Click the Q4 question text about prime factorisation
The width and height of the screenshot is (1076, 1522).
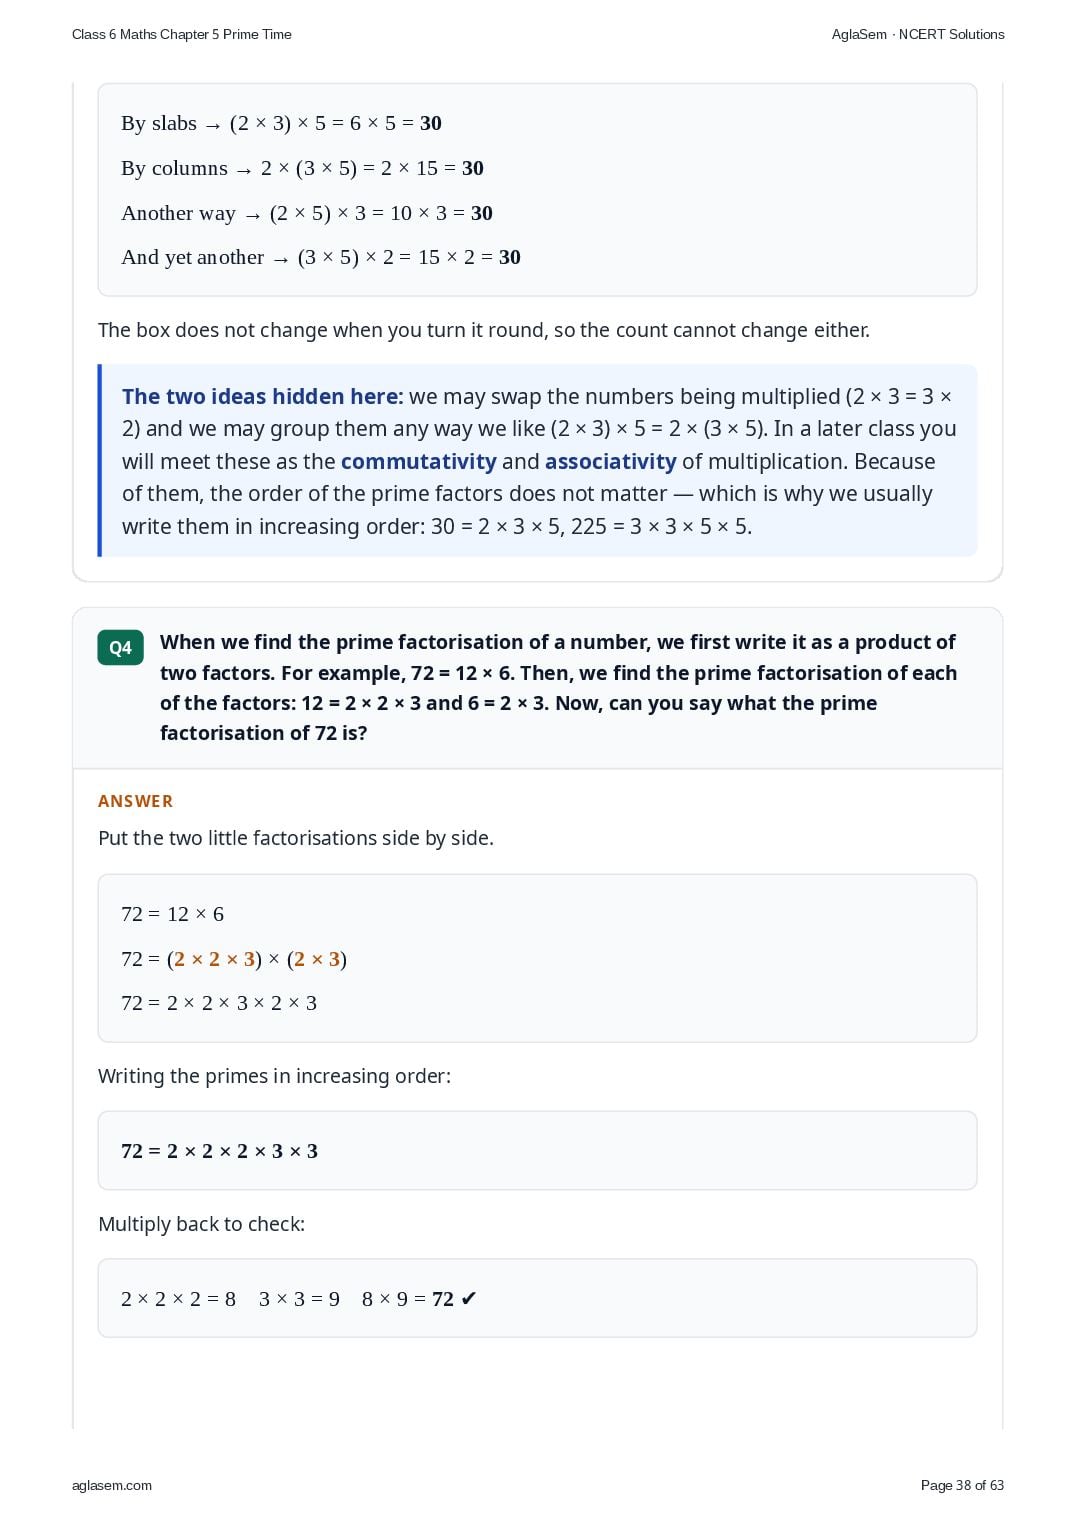[x=558, y=688]
